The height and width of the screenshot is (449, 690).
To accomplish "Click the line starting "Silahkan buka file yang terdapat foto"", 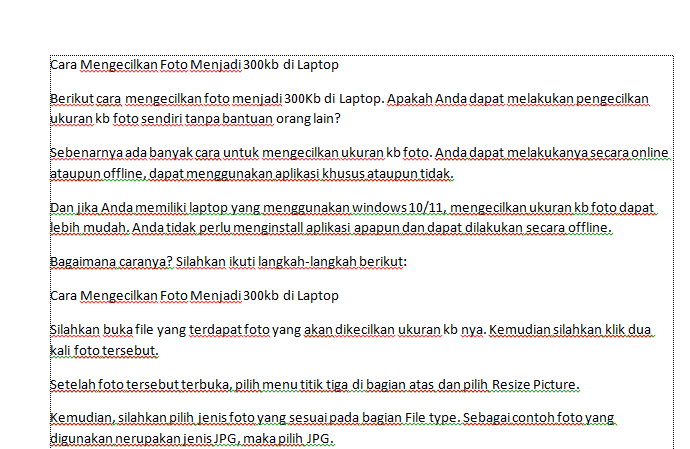I will 351,330.
